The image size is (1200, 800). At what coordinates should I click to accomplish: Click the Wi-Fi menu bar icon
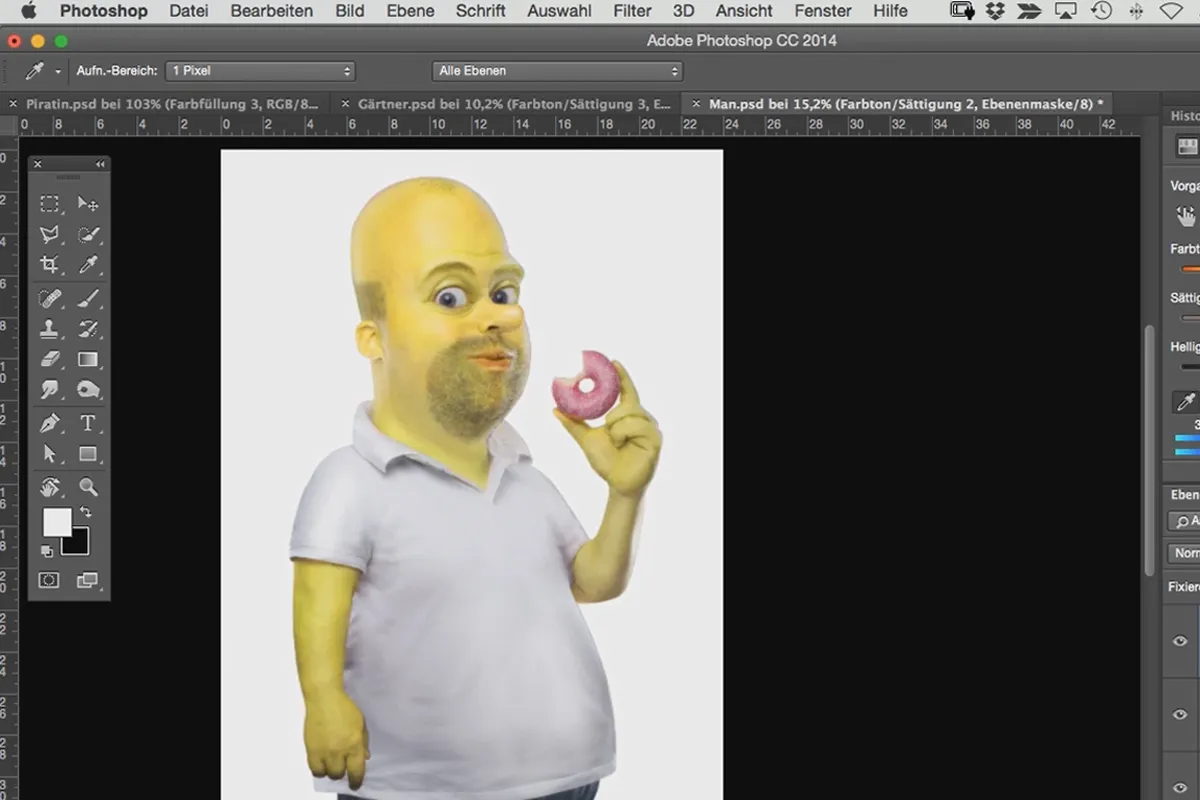point(1171,11)
